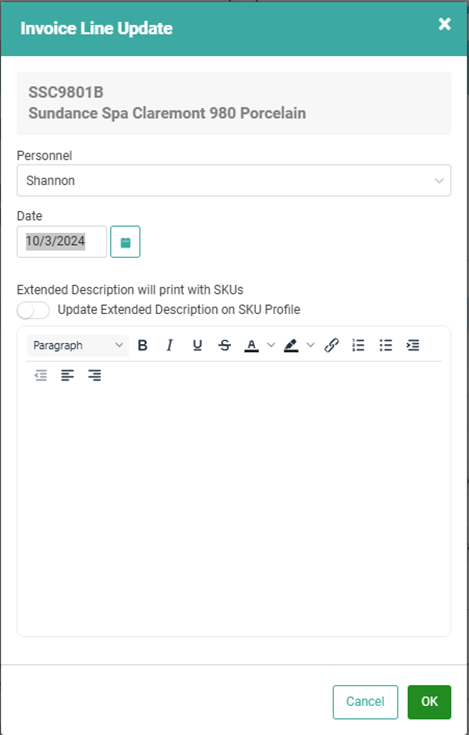Decrease indent of the paragraph

(x=41, y=375)
